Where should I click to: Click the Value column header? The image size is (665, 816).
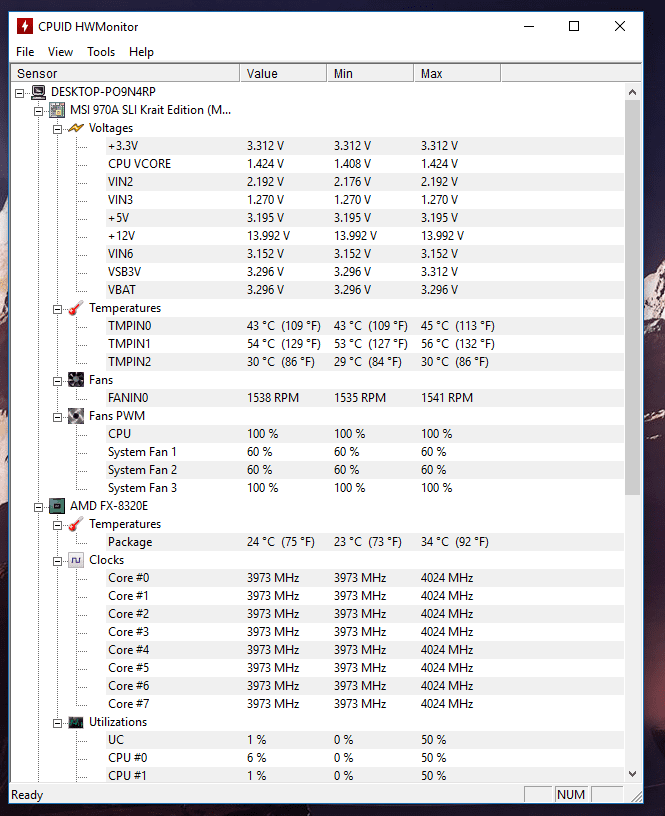pos(284,73)
